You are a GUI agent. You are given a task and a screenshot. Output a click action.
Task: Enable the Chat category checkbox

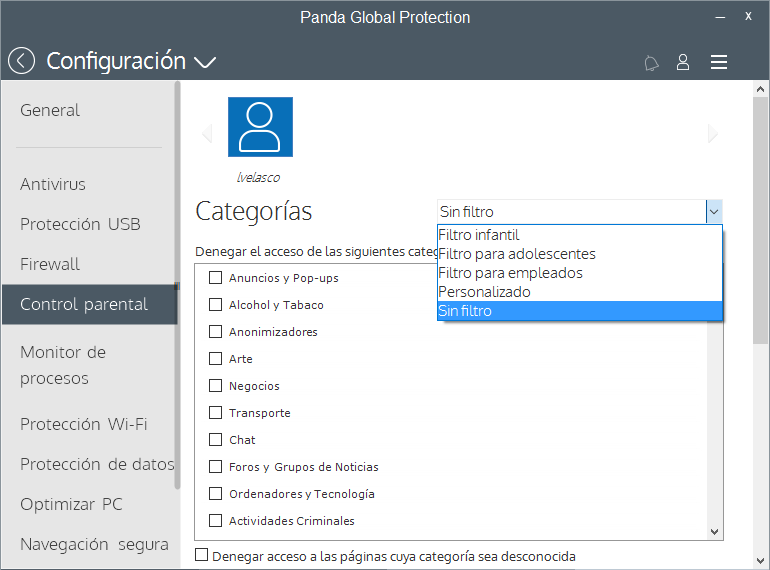click(216, 440)
